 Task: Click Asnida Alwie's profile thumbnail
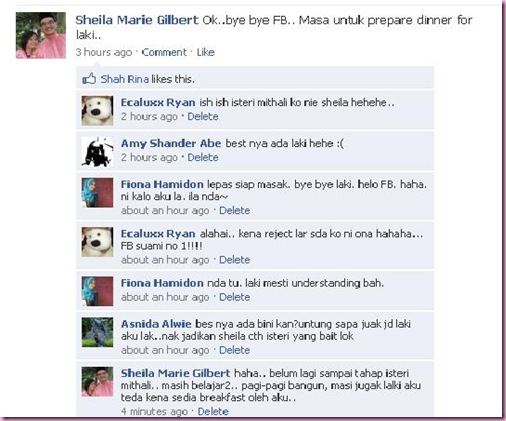[97, 332]
